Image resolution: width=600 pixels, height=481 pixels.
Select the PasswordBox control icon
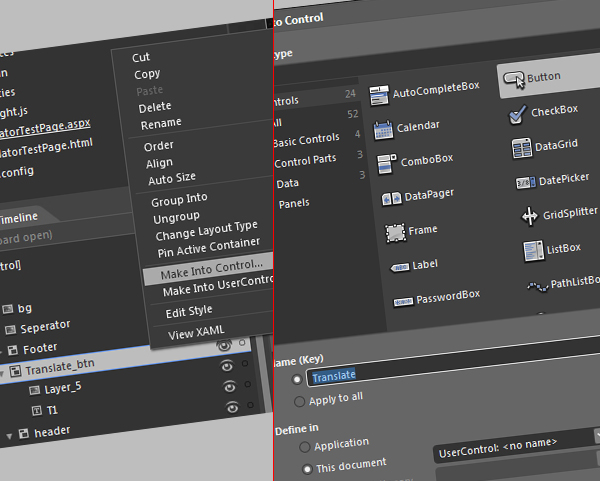403,302
